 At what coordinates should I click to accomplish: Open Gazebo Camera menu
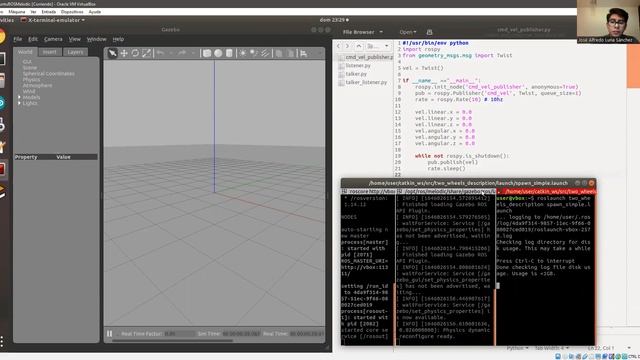click(x=53, y=39)
